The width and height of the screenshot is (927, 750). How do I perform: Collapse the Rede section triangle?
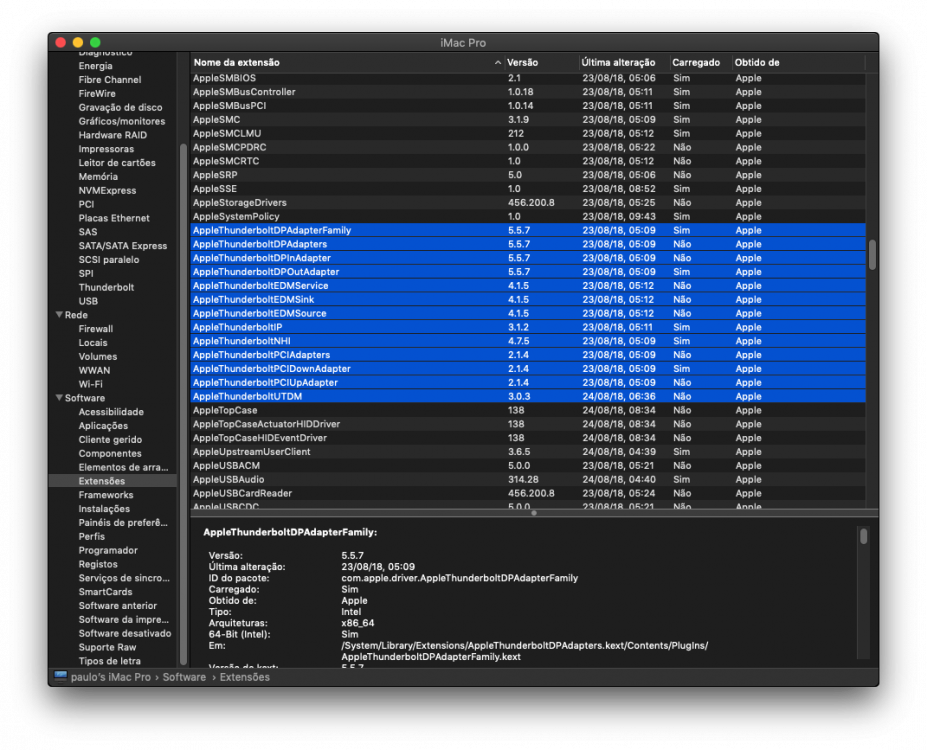click(59, 314)
